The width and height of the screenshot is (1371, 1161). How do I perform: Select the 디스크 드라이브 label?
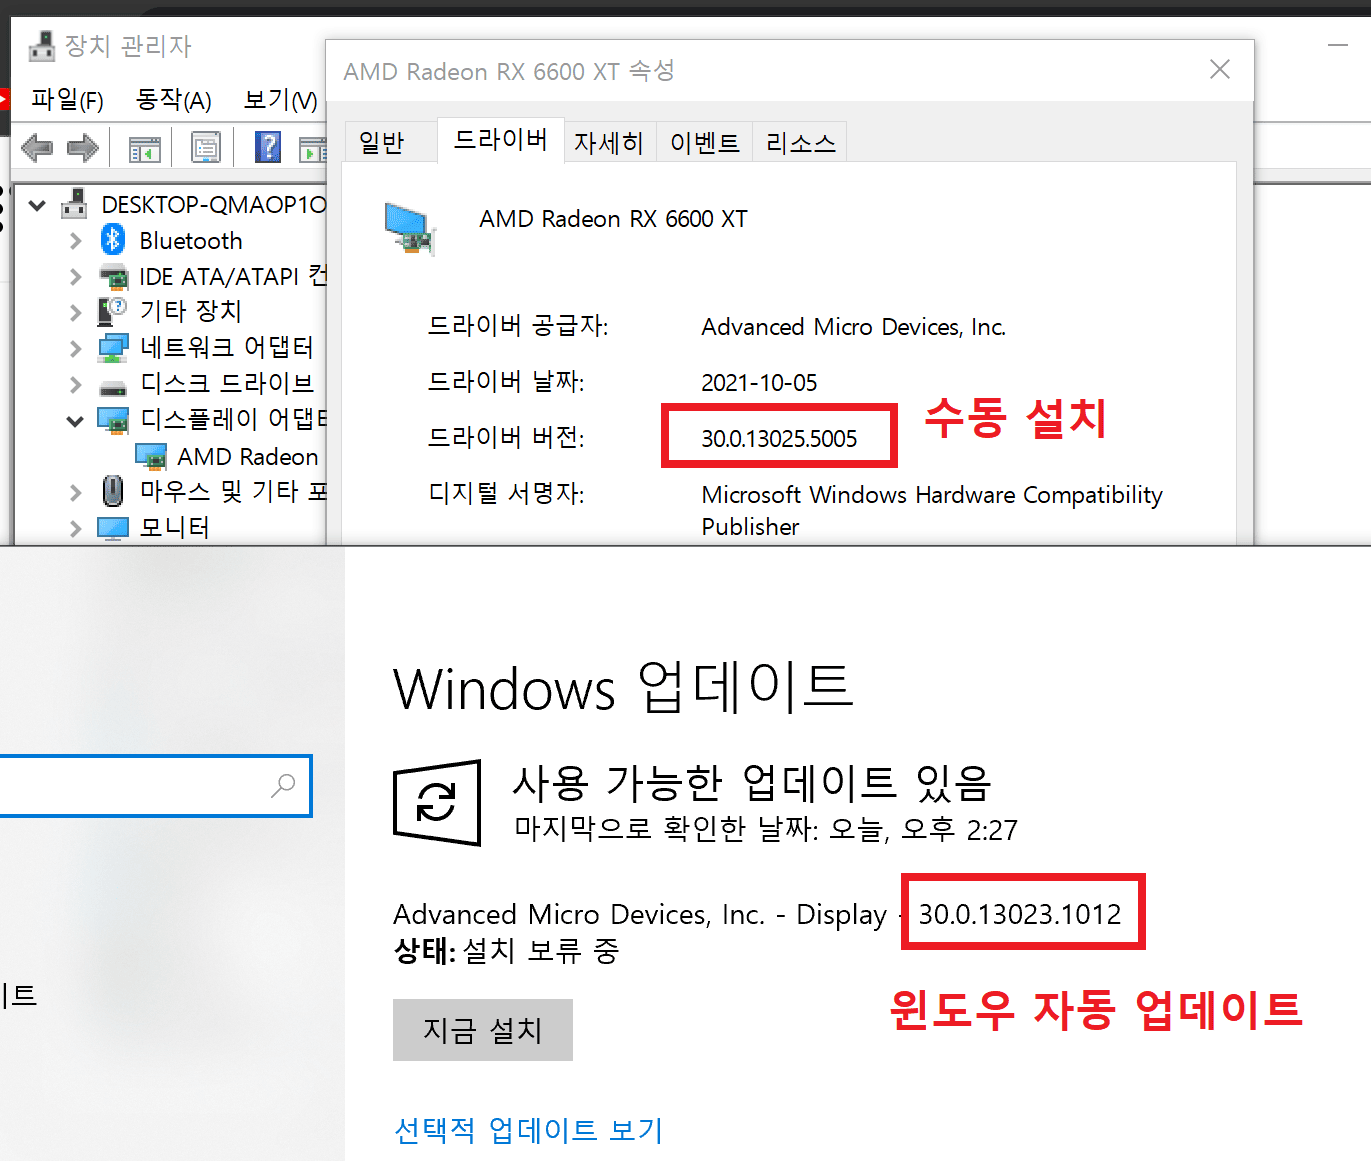(x=227, y=383)
